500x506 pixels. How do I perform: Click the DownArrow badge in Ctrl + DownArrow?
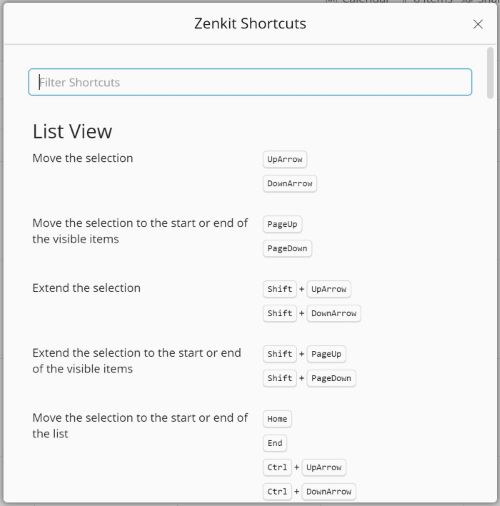(329, 492)
